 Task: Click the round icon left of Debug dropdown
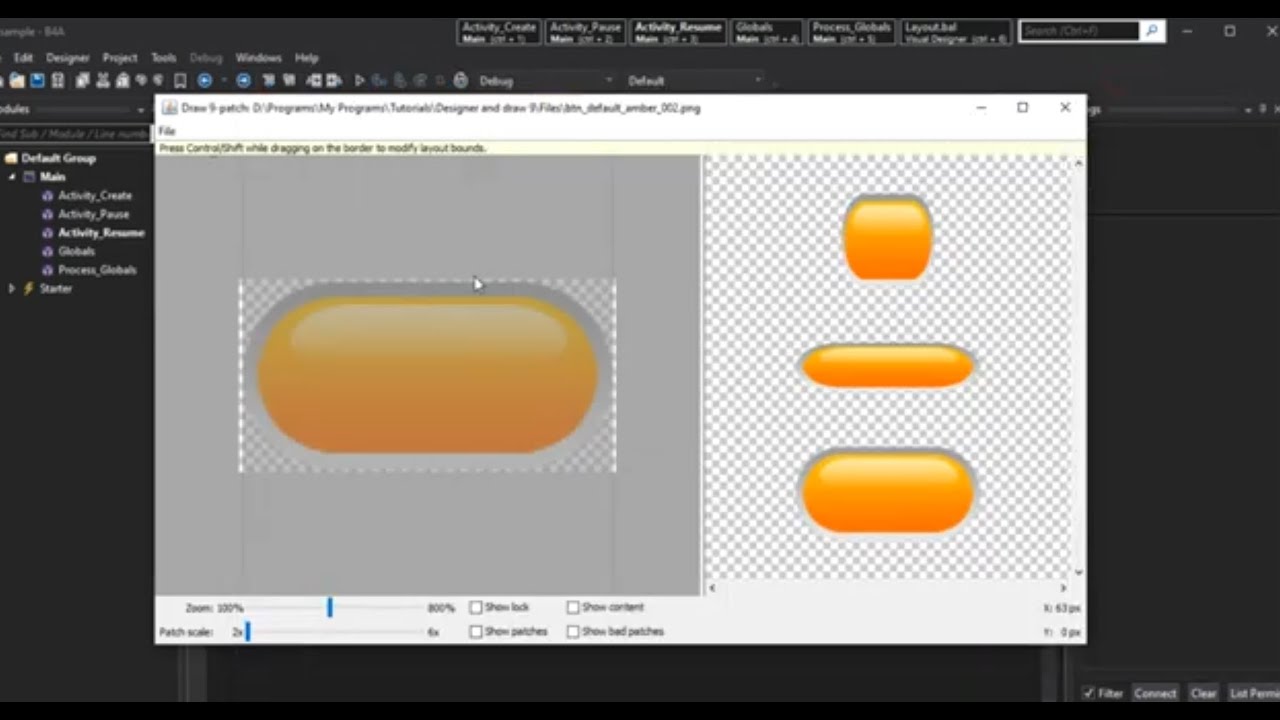[x=460, y=80]
